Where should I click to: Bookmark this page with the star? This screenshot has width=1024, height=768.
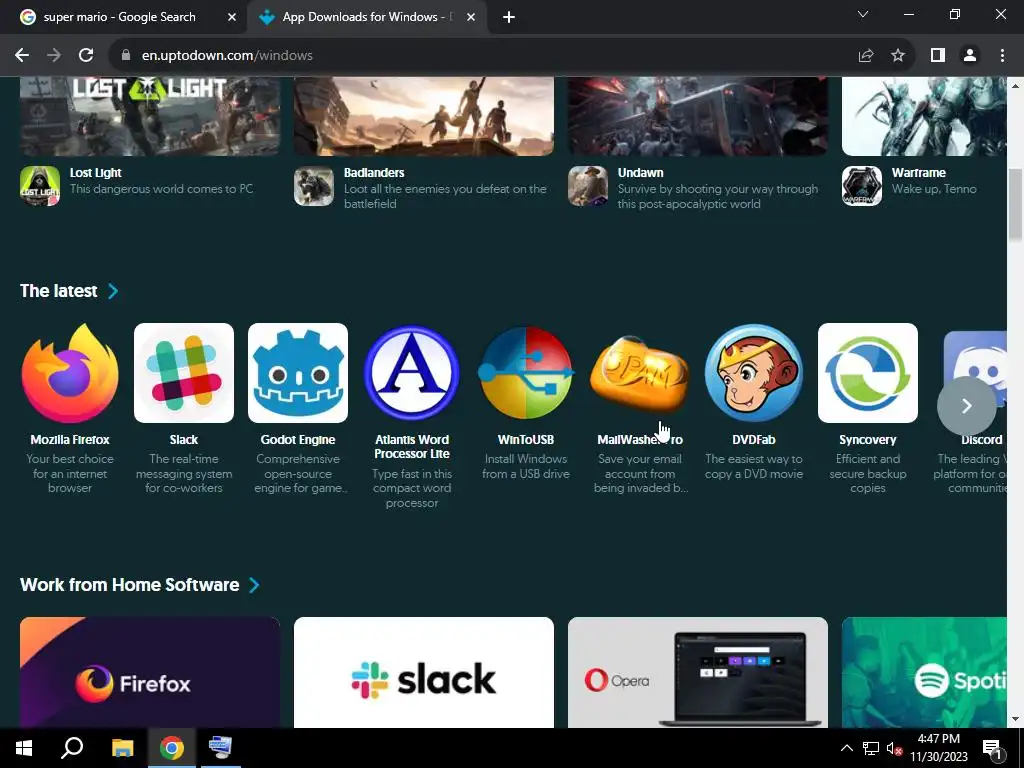(898, 56)
